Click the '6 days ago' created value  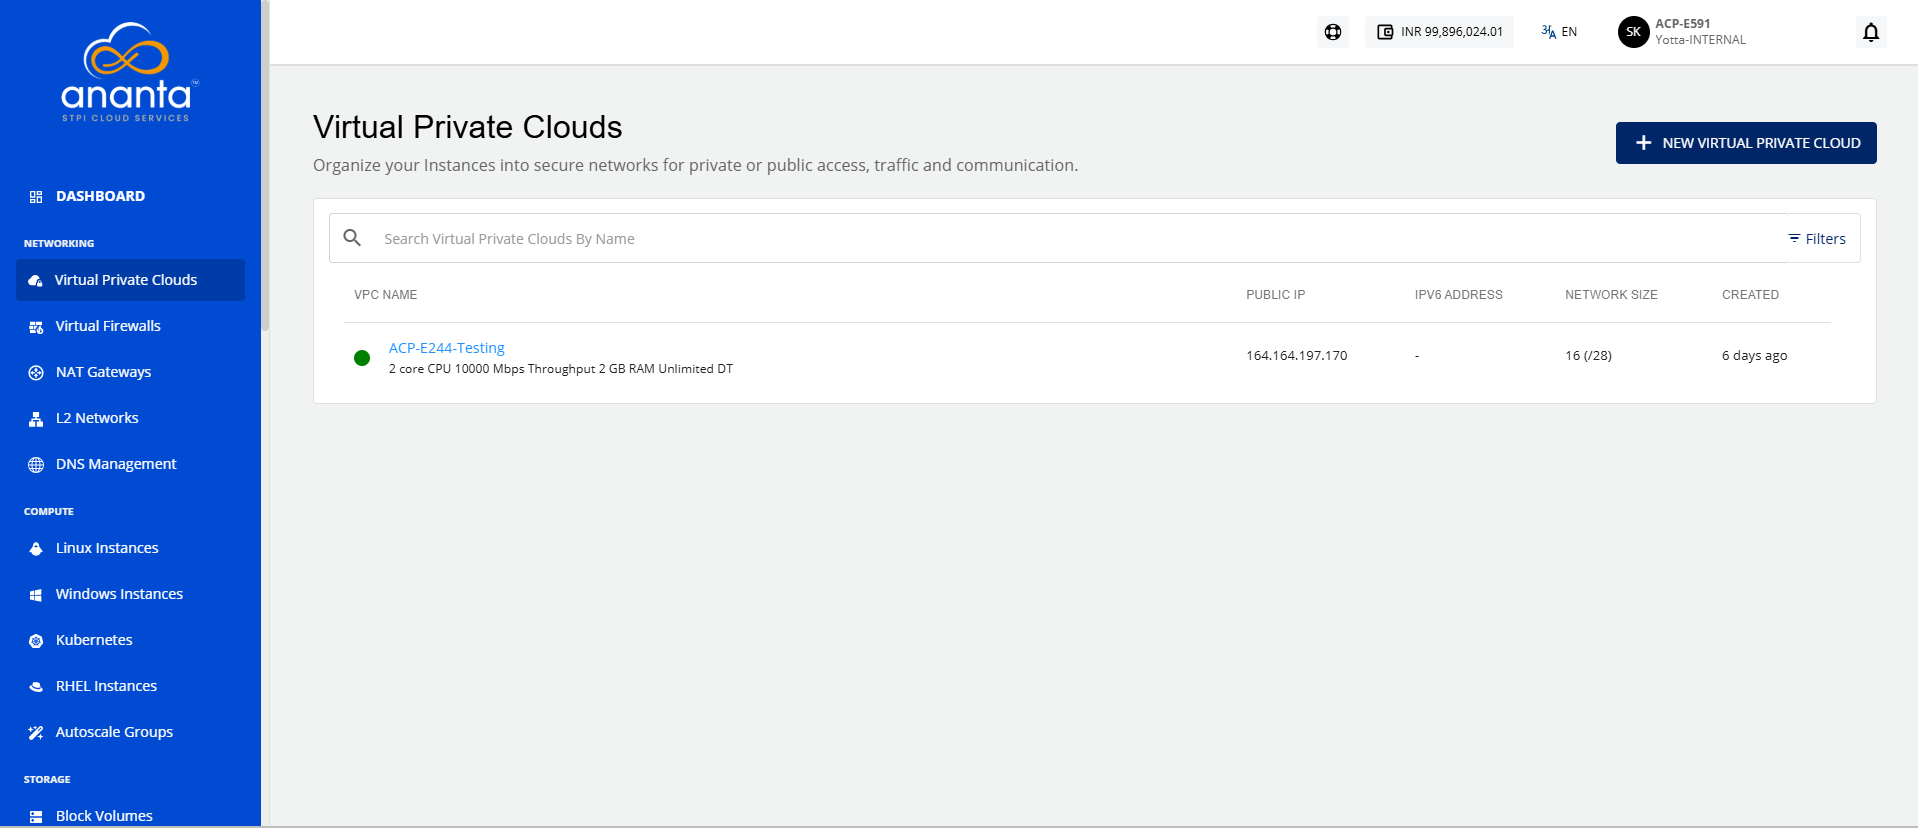click(1754, 356)
